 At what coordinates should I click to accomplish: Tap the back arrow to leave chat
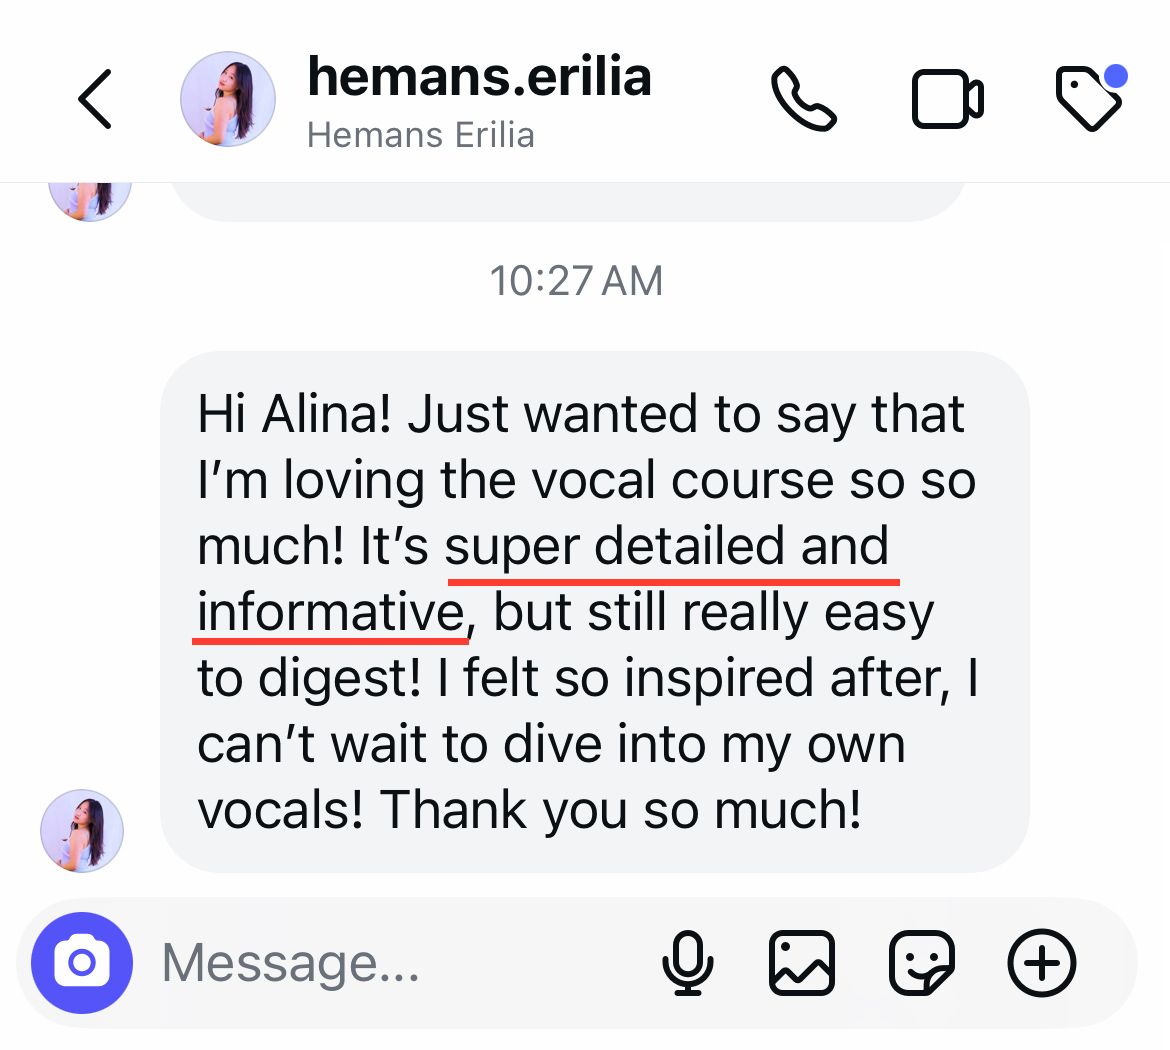tap(95, 99)
